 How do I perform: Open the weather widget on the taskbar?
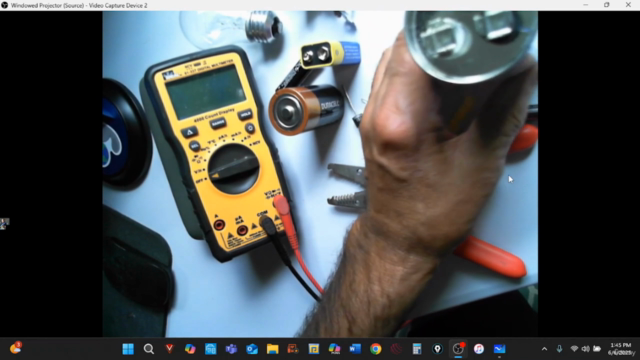(x=16, y=348)
